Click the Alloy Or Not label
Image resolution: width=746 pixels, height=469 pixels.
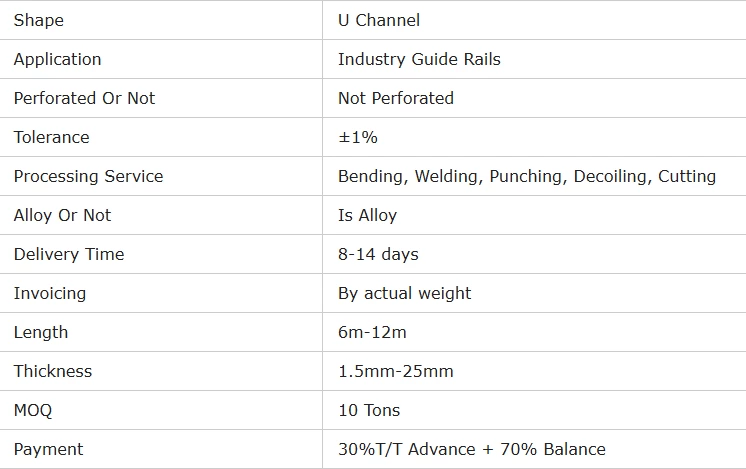pos(62,215)
